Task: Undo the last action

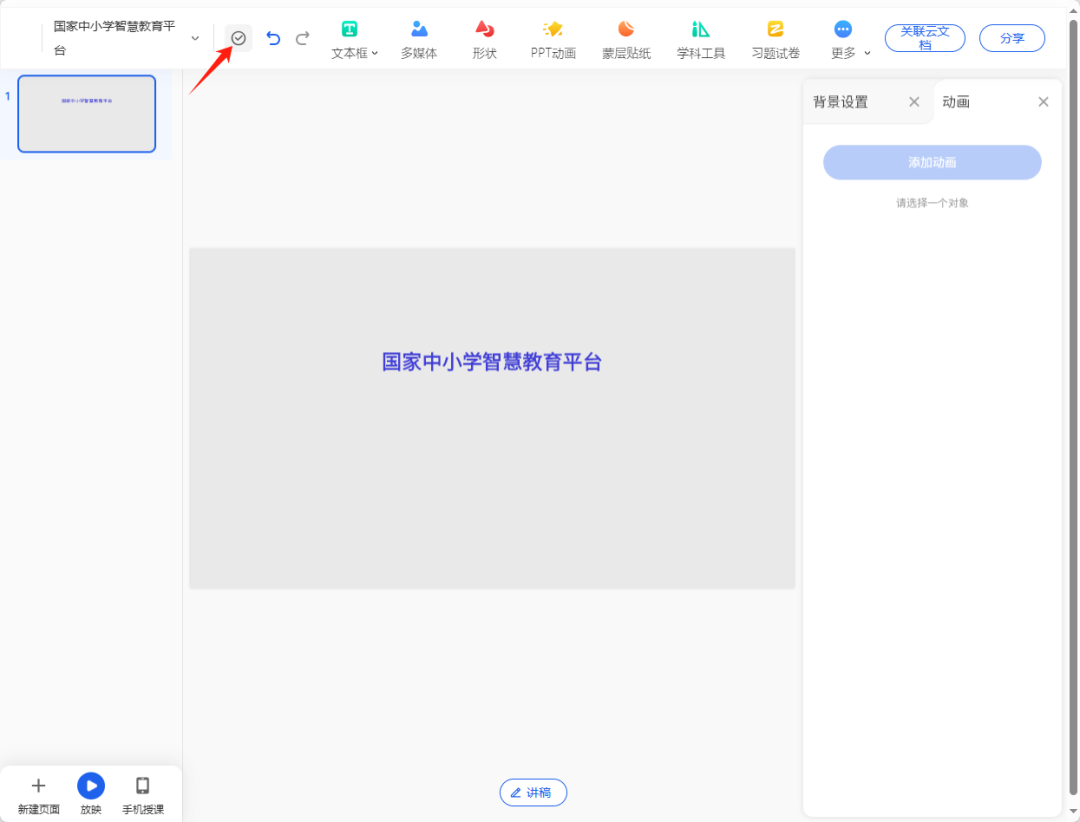Action: click(x=271, y=37)
